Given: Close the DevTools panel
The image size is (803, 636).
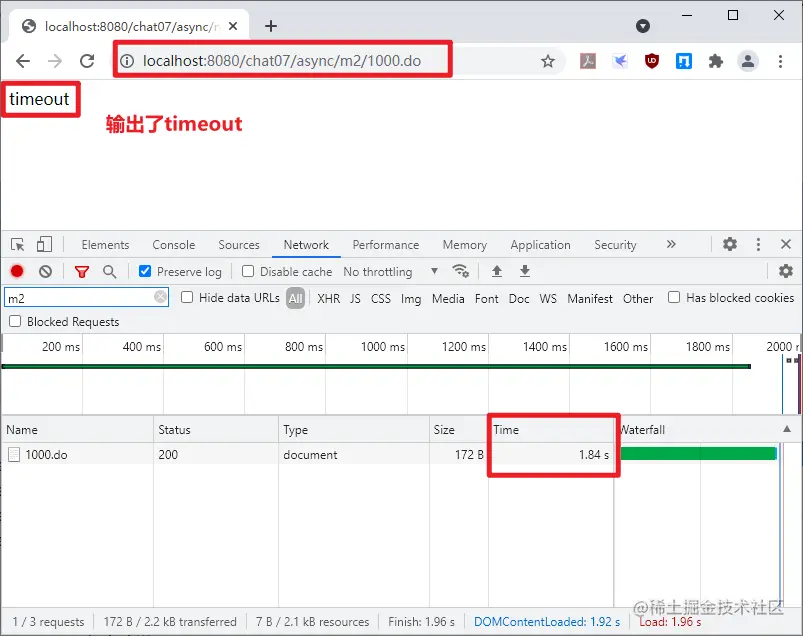Looking at the screenshot, I should [786, 244].
